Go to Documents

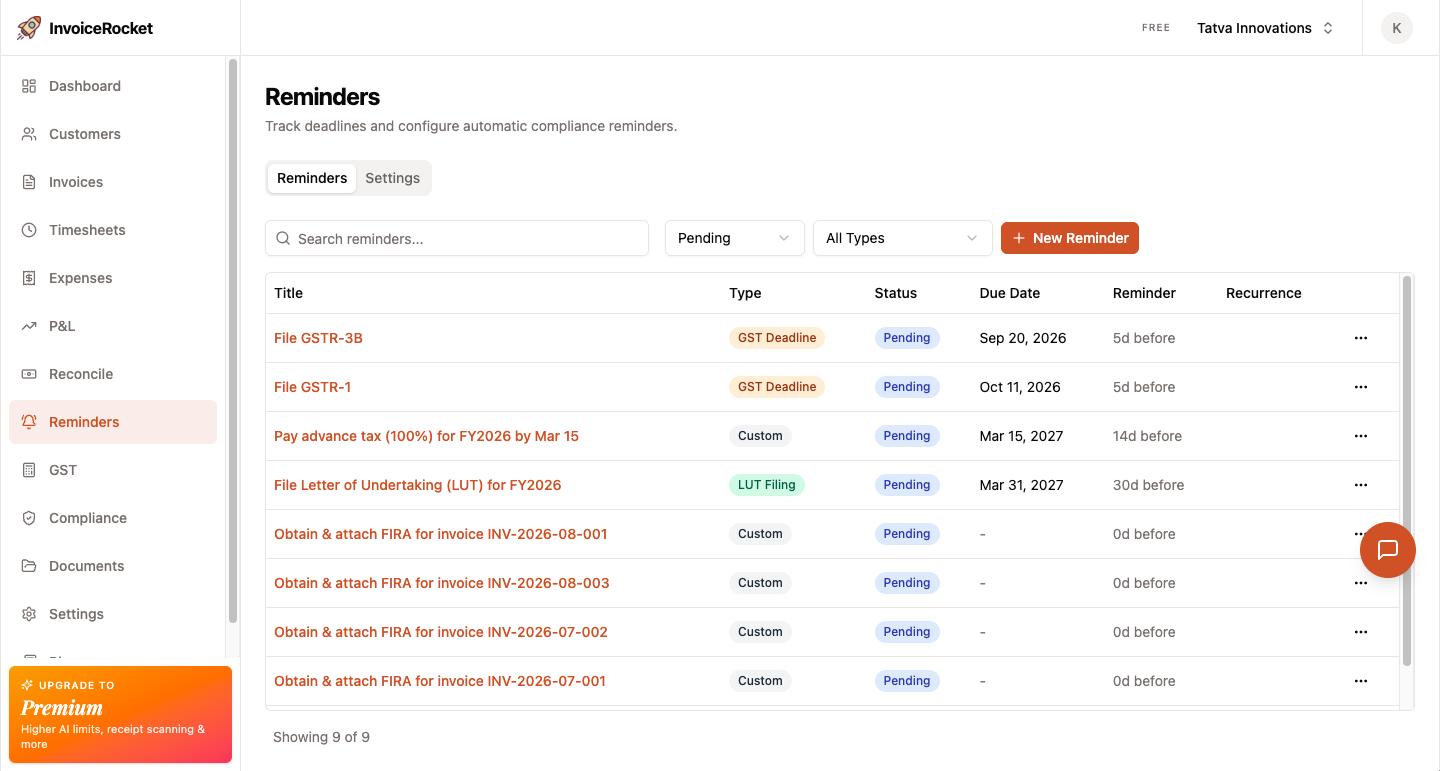point(113,566)
